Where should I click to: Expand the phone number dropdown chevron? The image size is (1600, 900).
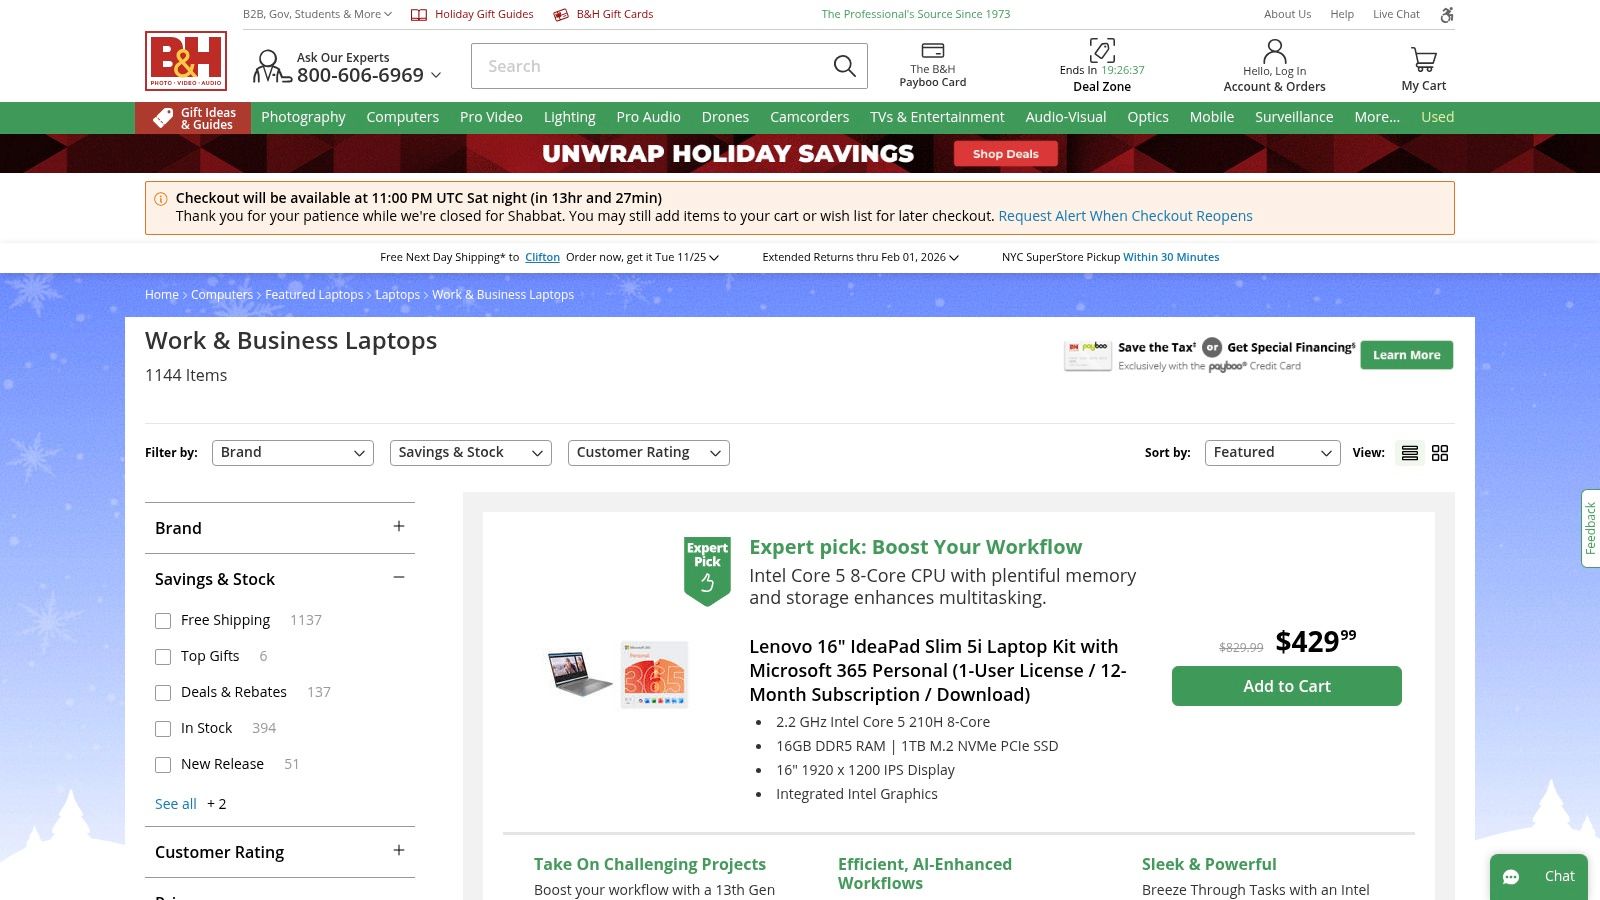[x=435, y=76]
